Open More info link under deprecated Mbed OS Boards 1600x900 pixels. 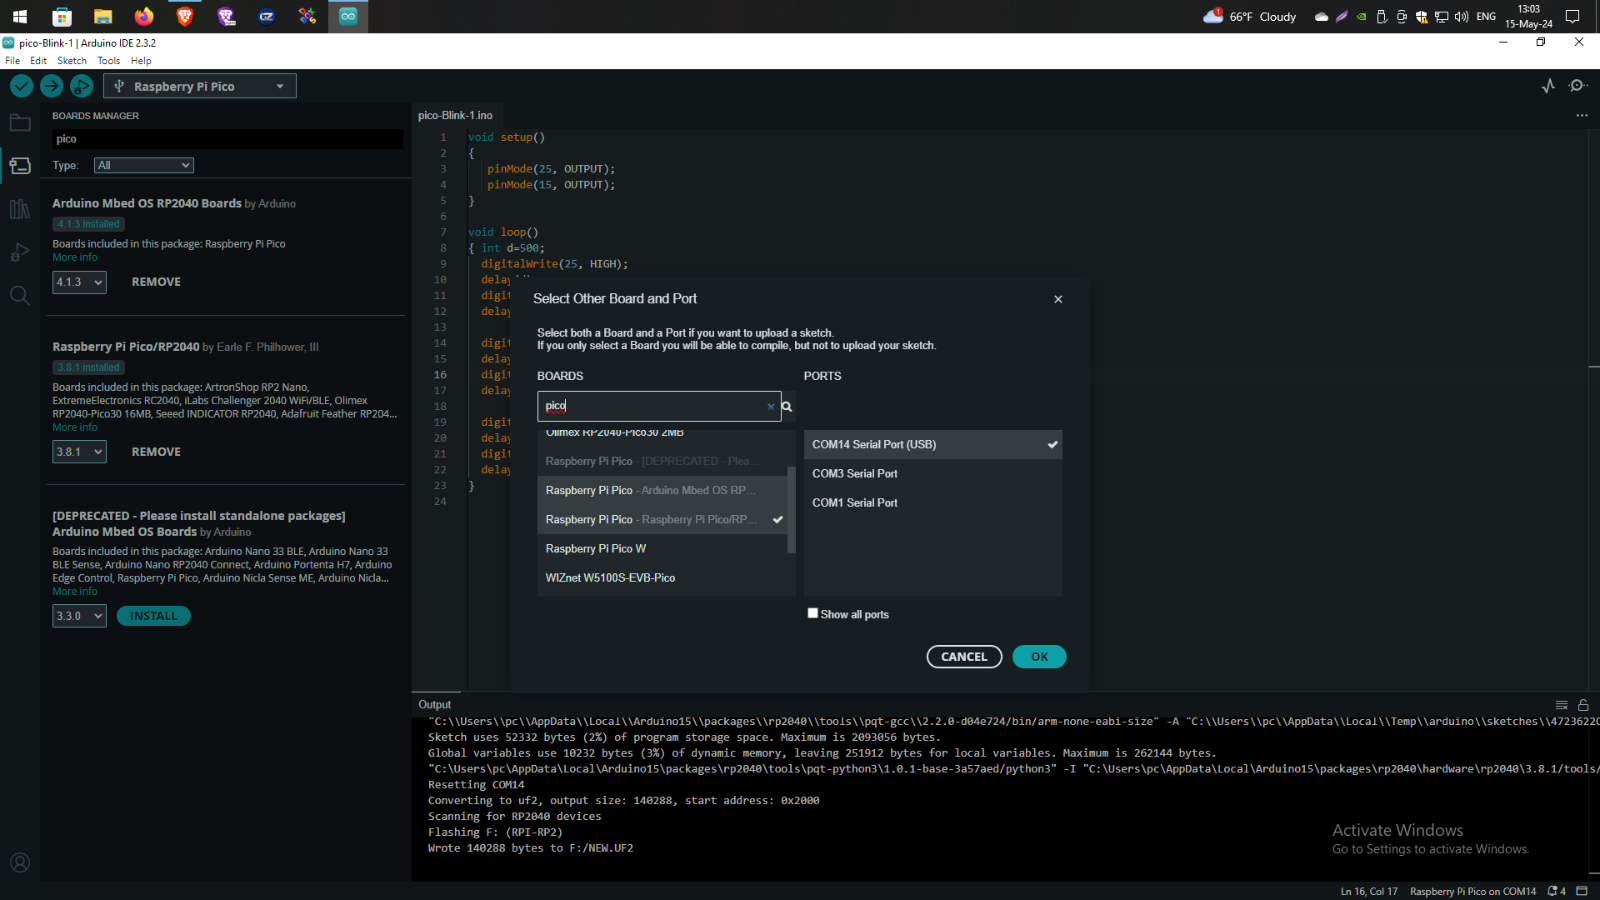coord(75,591)
